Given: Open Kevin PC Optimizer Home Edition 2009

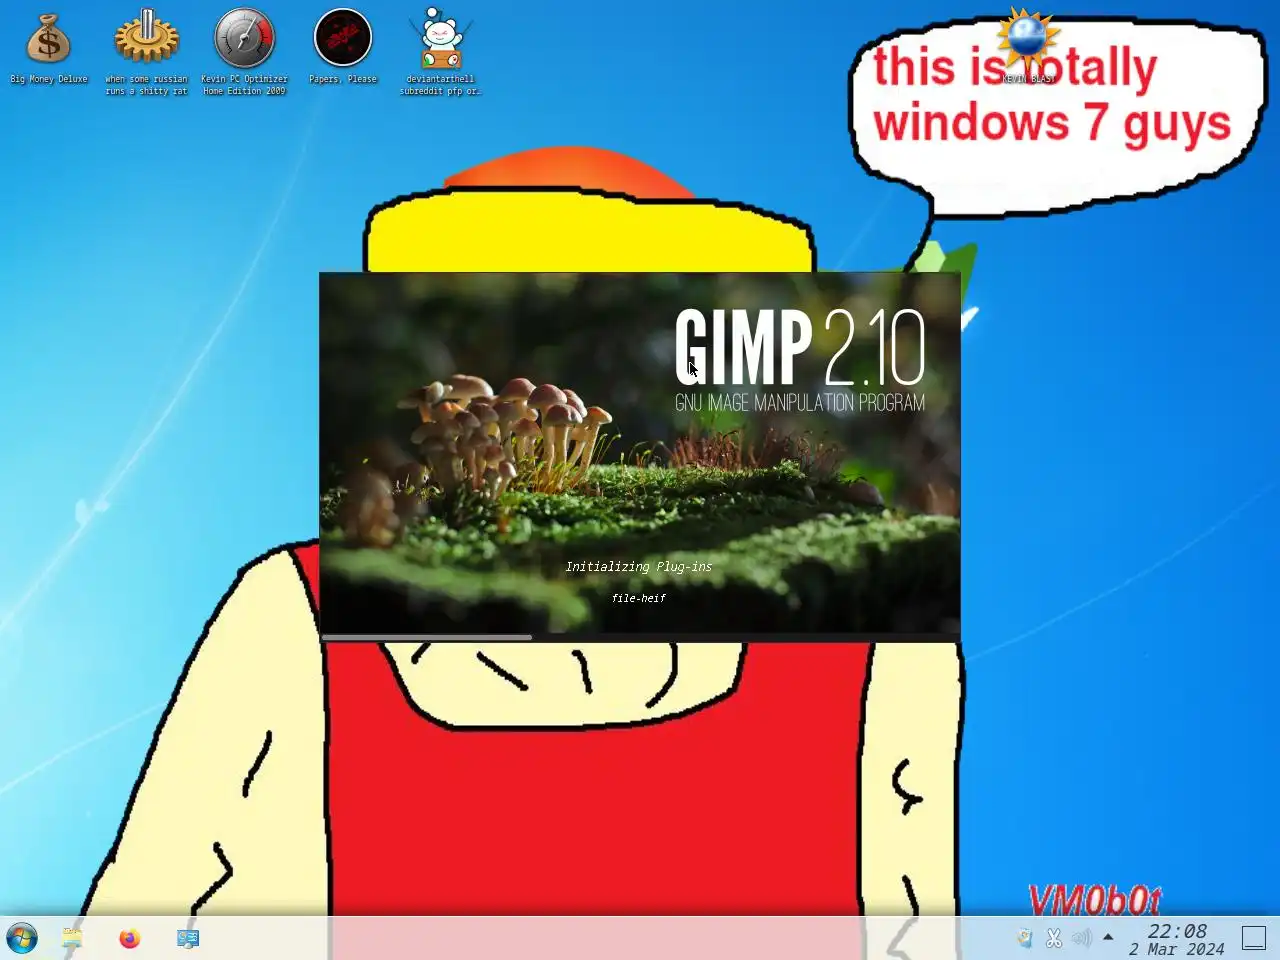Looking at the screenshot, I should [244, 52].
